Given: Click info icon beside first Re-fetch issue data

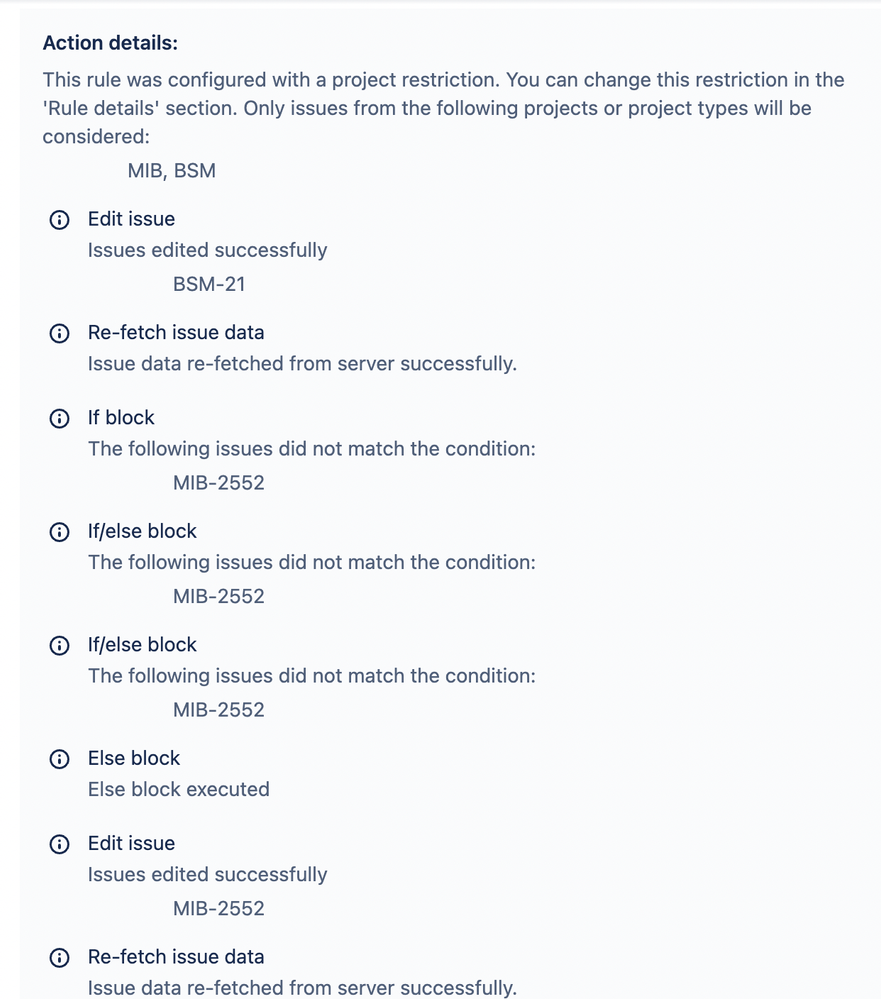Looking at the screenshot, I should tap(59, 333).
